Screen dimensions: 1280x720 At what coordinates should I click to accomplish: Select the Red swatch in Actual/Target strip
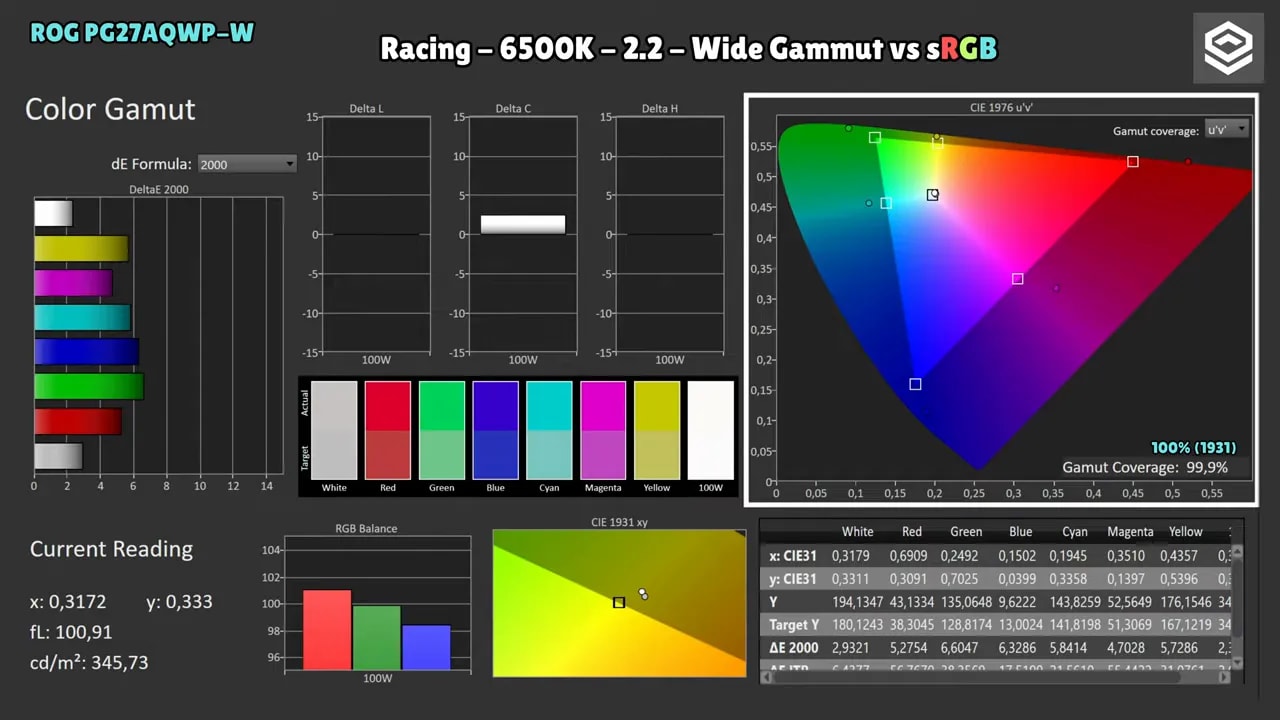tap(388, 430)
